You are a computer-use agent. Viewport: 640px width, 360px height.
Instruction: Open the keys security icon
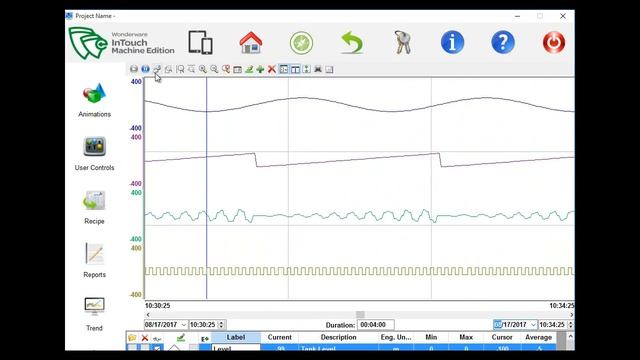pos(403,42)
